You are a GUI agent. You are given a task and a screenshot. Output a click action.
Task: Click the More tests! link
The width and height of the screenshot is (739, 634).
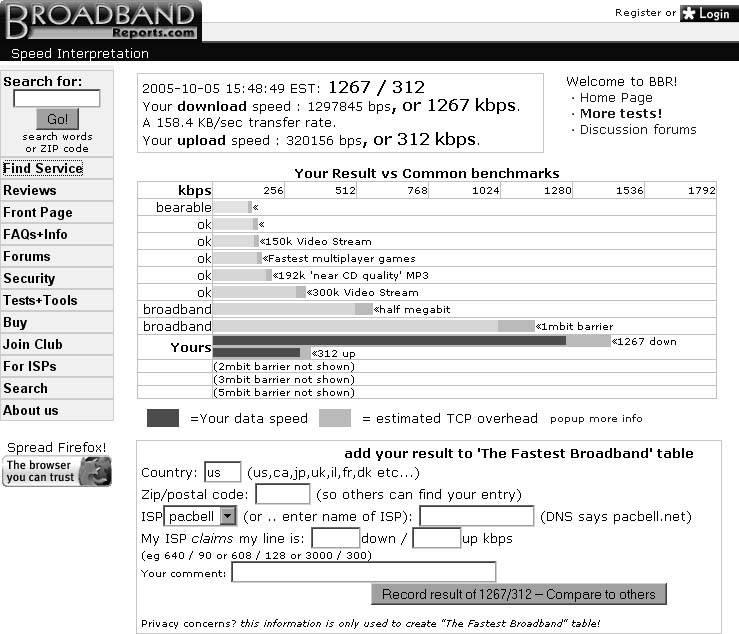621,114
